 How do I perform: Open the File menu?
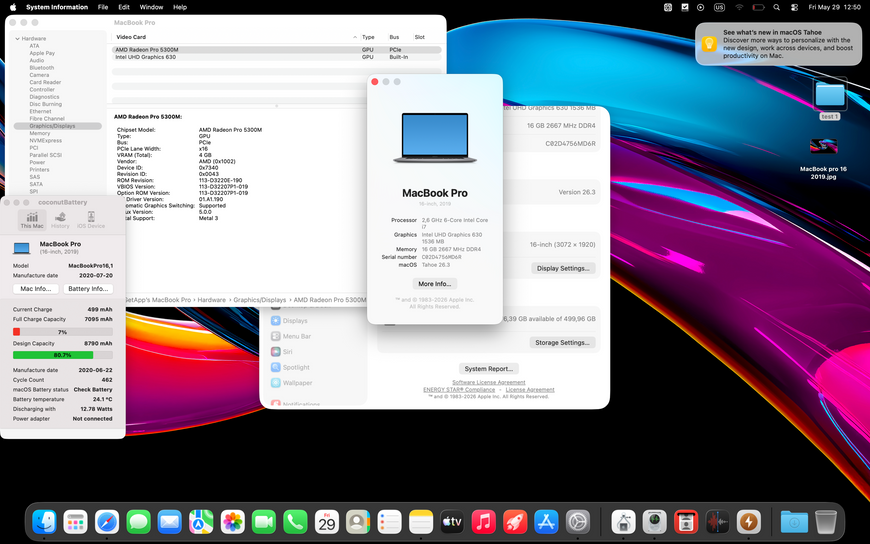(103, 7)
